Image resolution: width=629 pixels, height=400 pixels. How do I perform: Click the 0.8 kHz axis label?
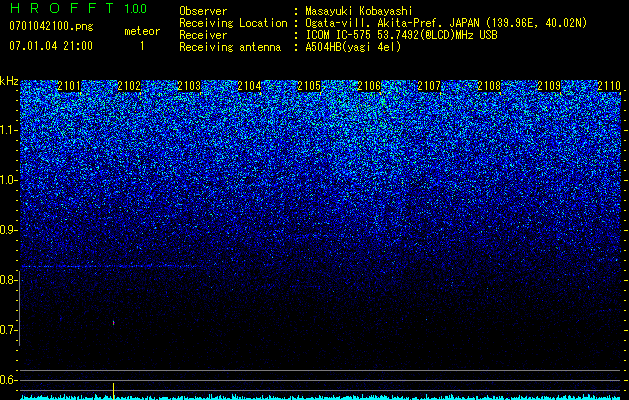(8, 280)
